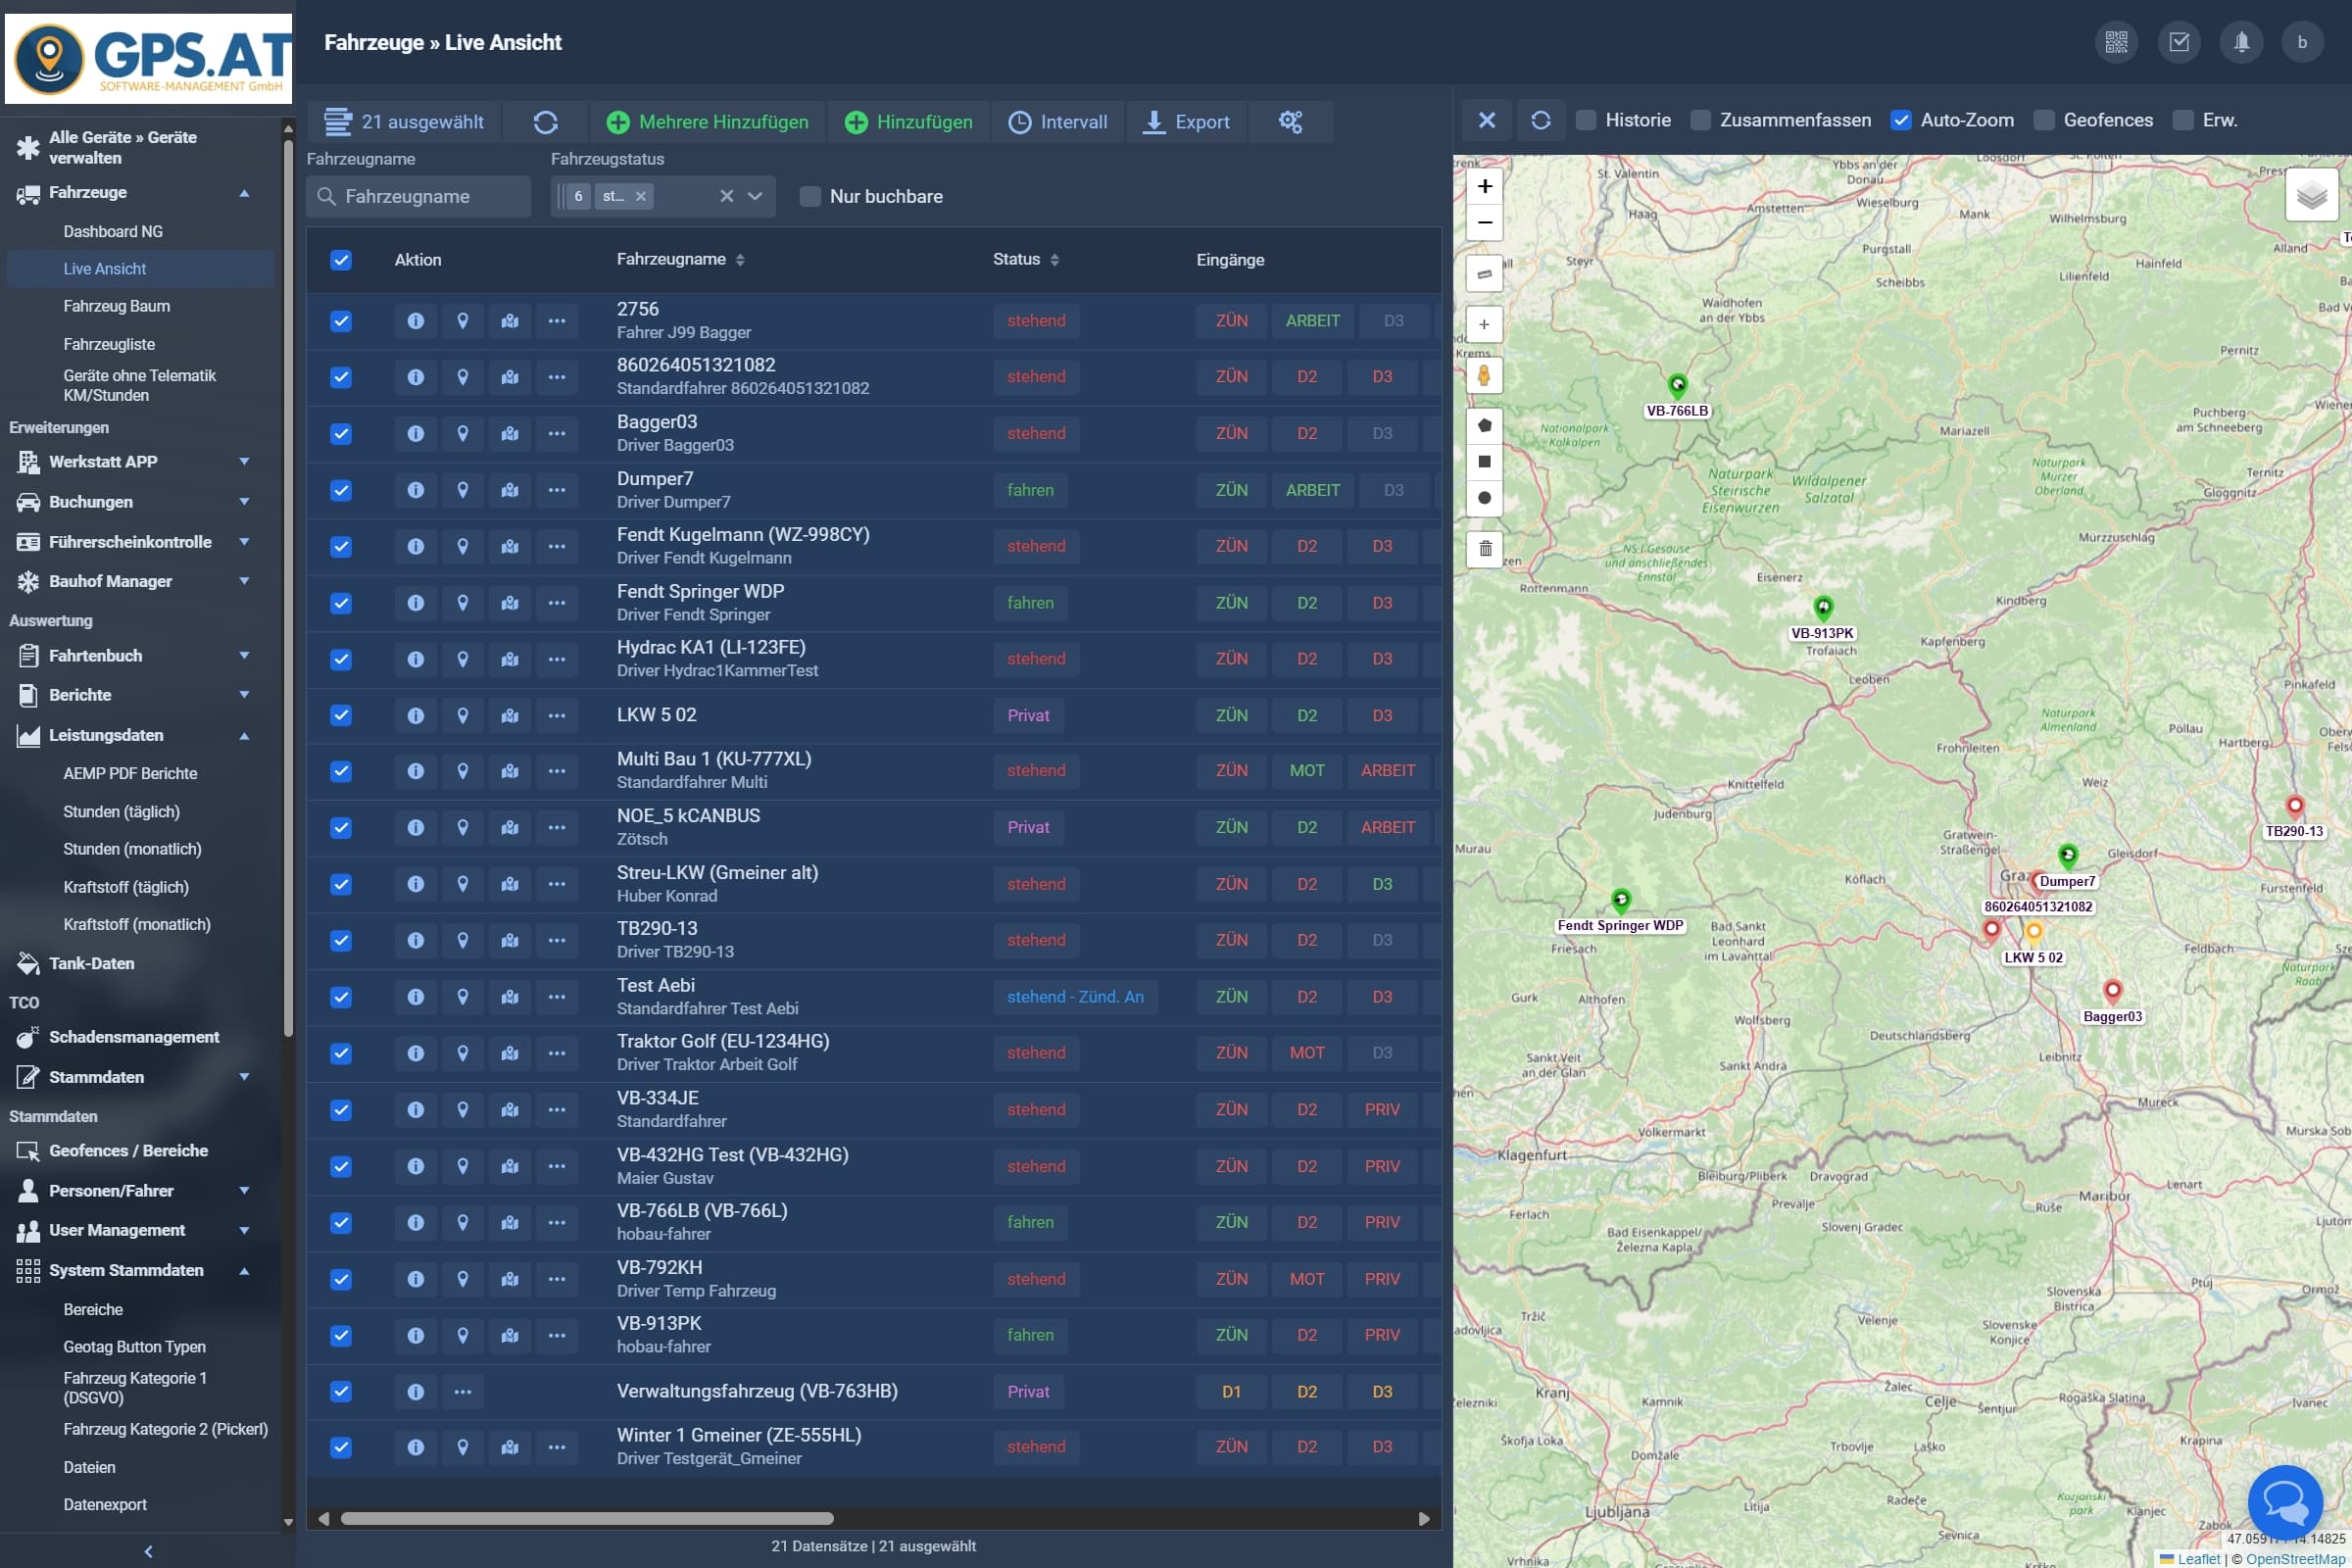The height and width of the screenshot is (1568, 2352).
Task: Click the Export button
Action: coord(1186,122)
